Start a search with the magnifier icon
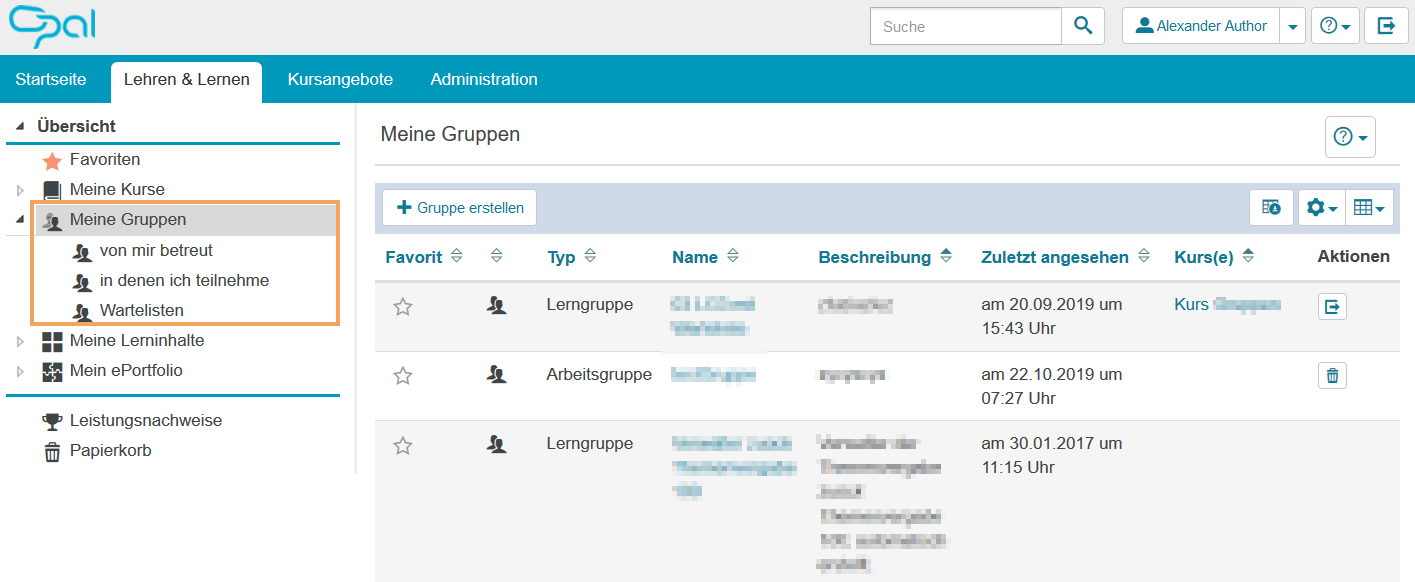 1083,26
